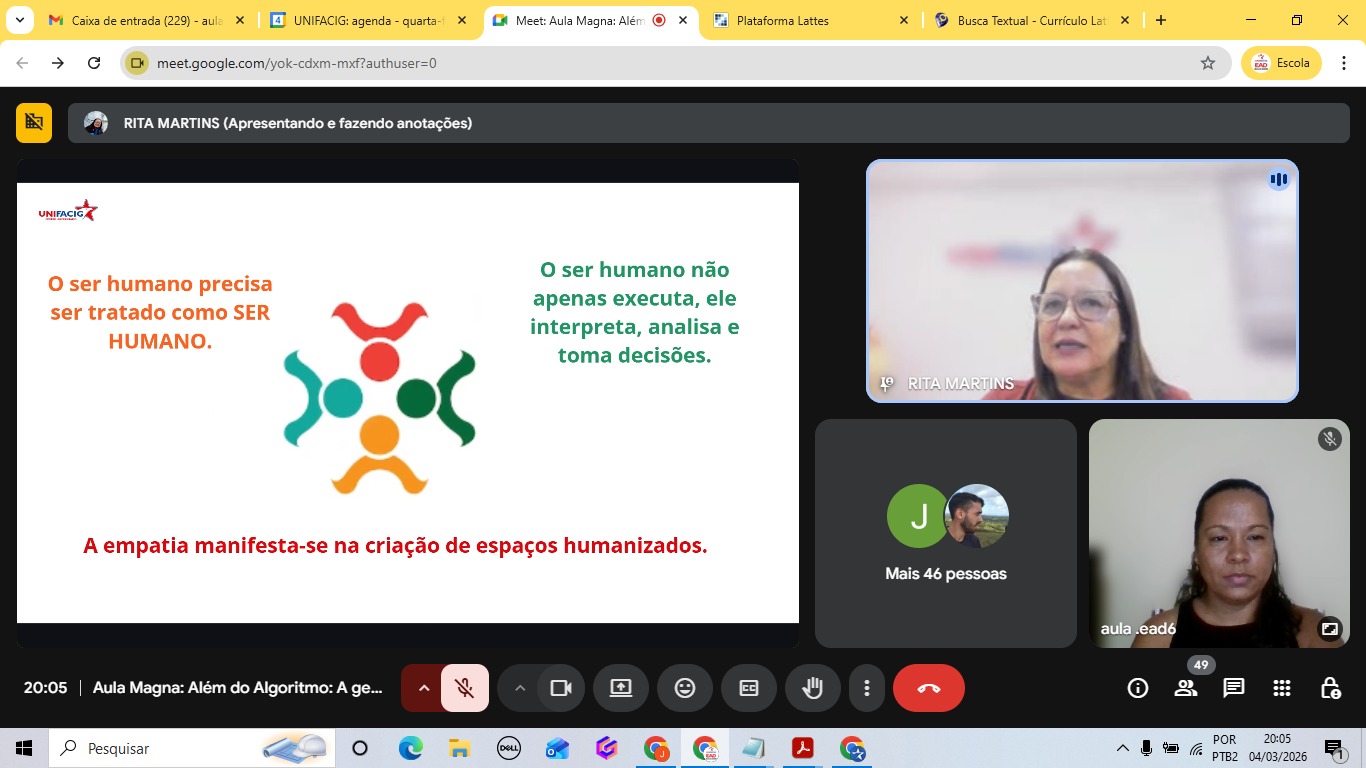Open the more options three-dot menu

coord(866,688)
